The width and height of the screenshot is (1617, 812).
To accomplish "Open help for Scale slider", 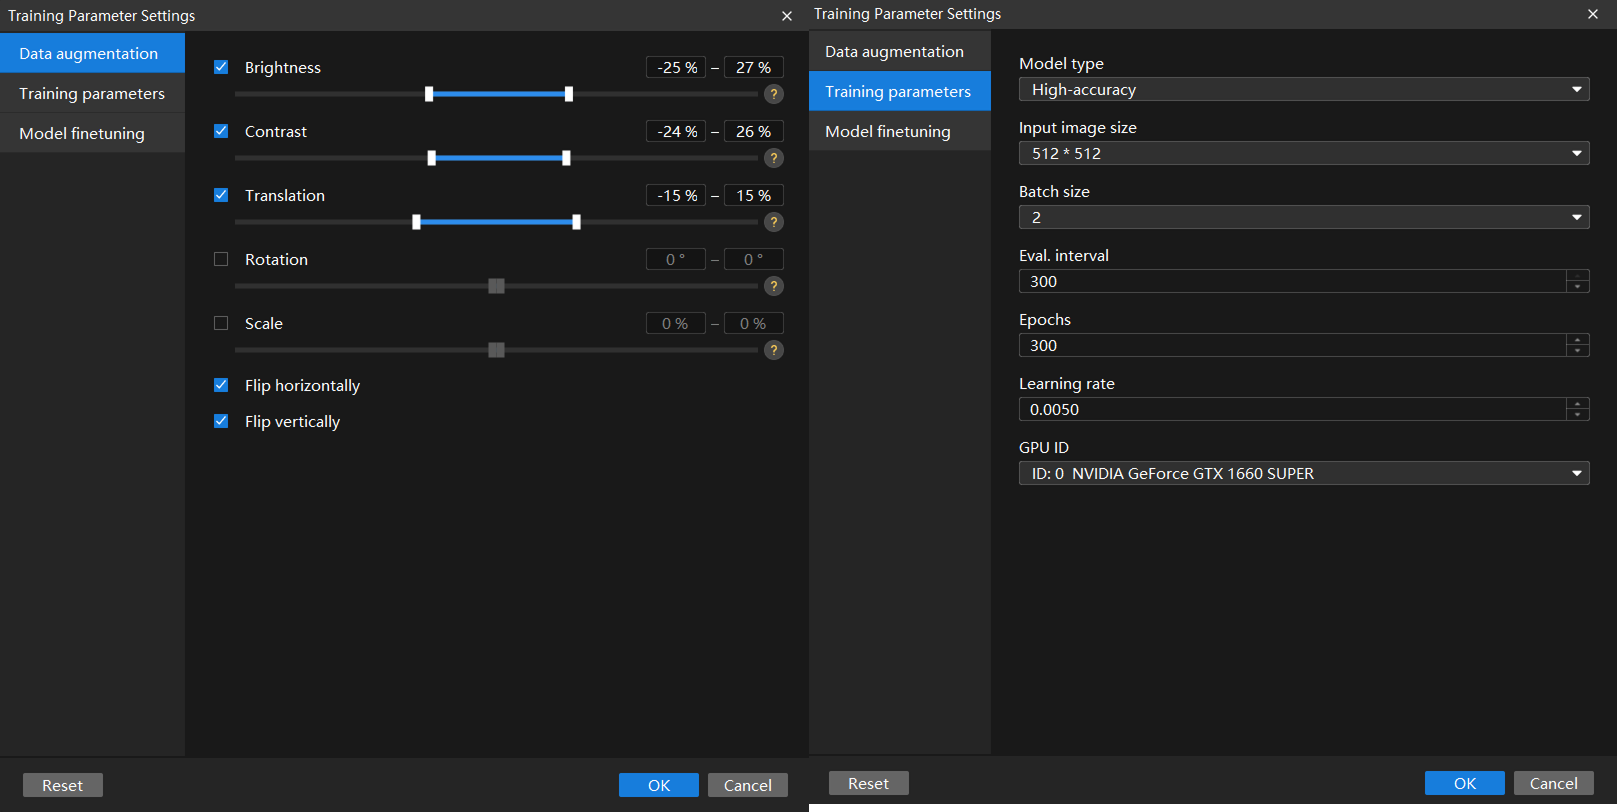I will (x=774, y=350).
